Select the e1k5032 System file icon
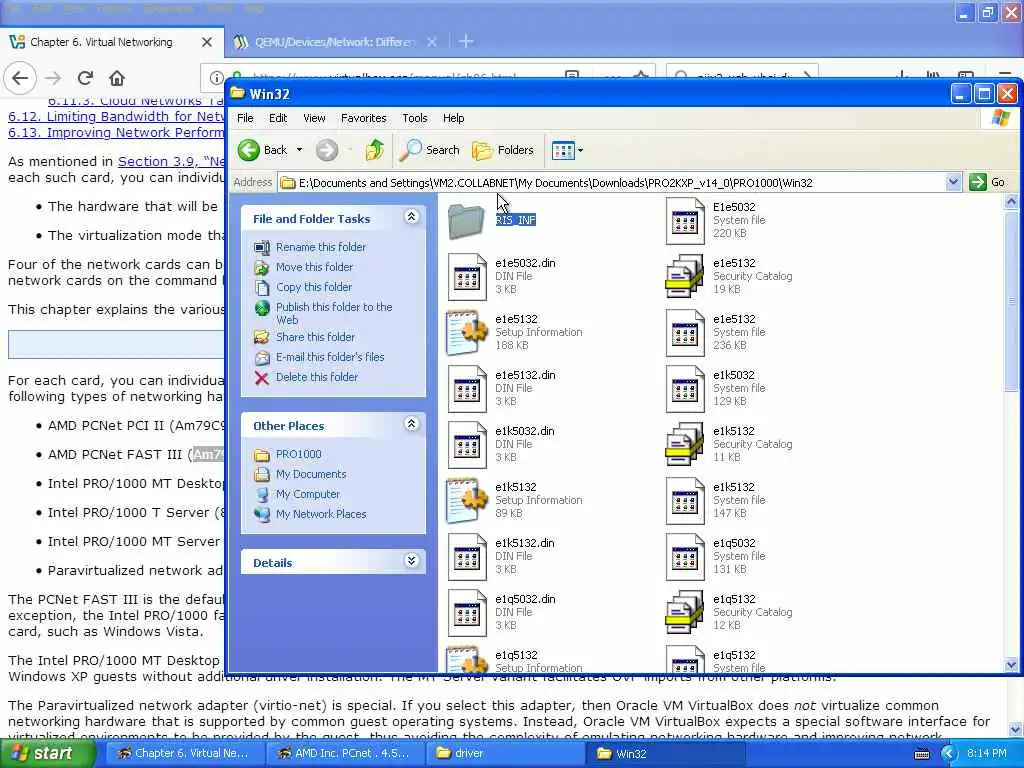 click(684, 389)
